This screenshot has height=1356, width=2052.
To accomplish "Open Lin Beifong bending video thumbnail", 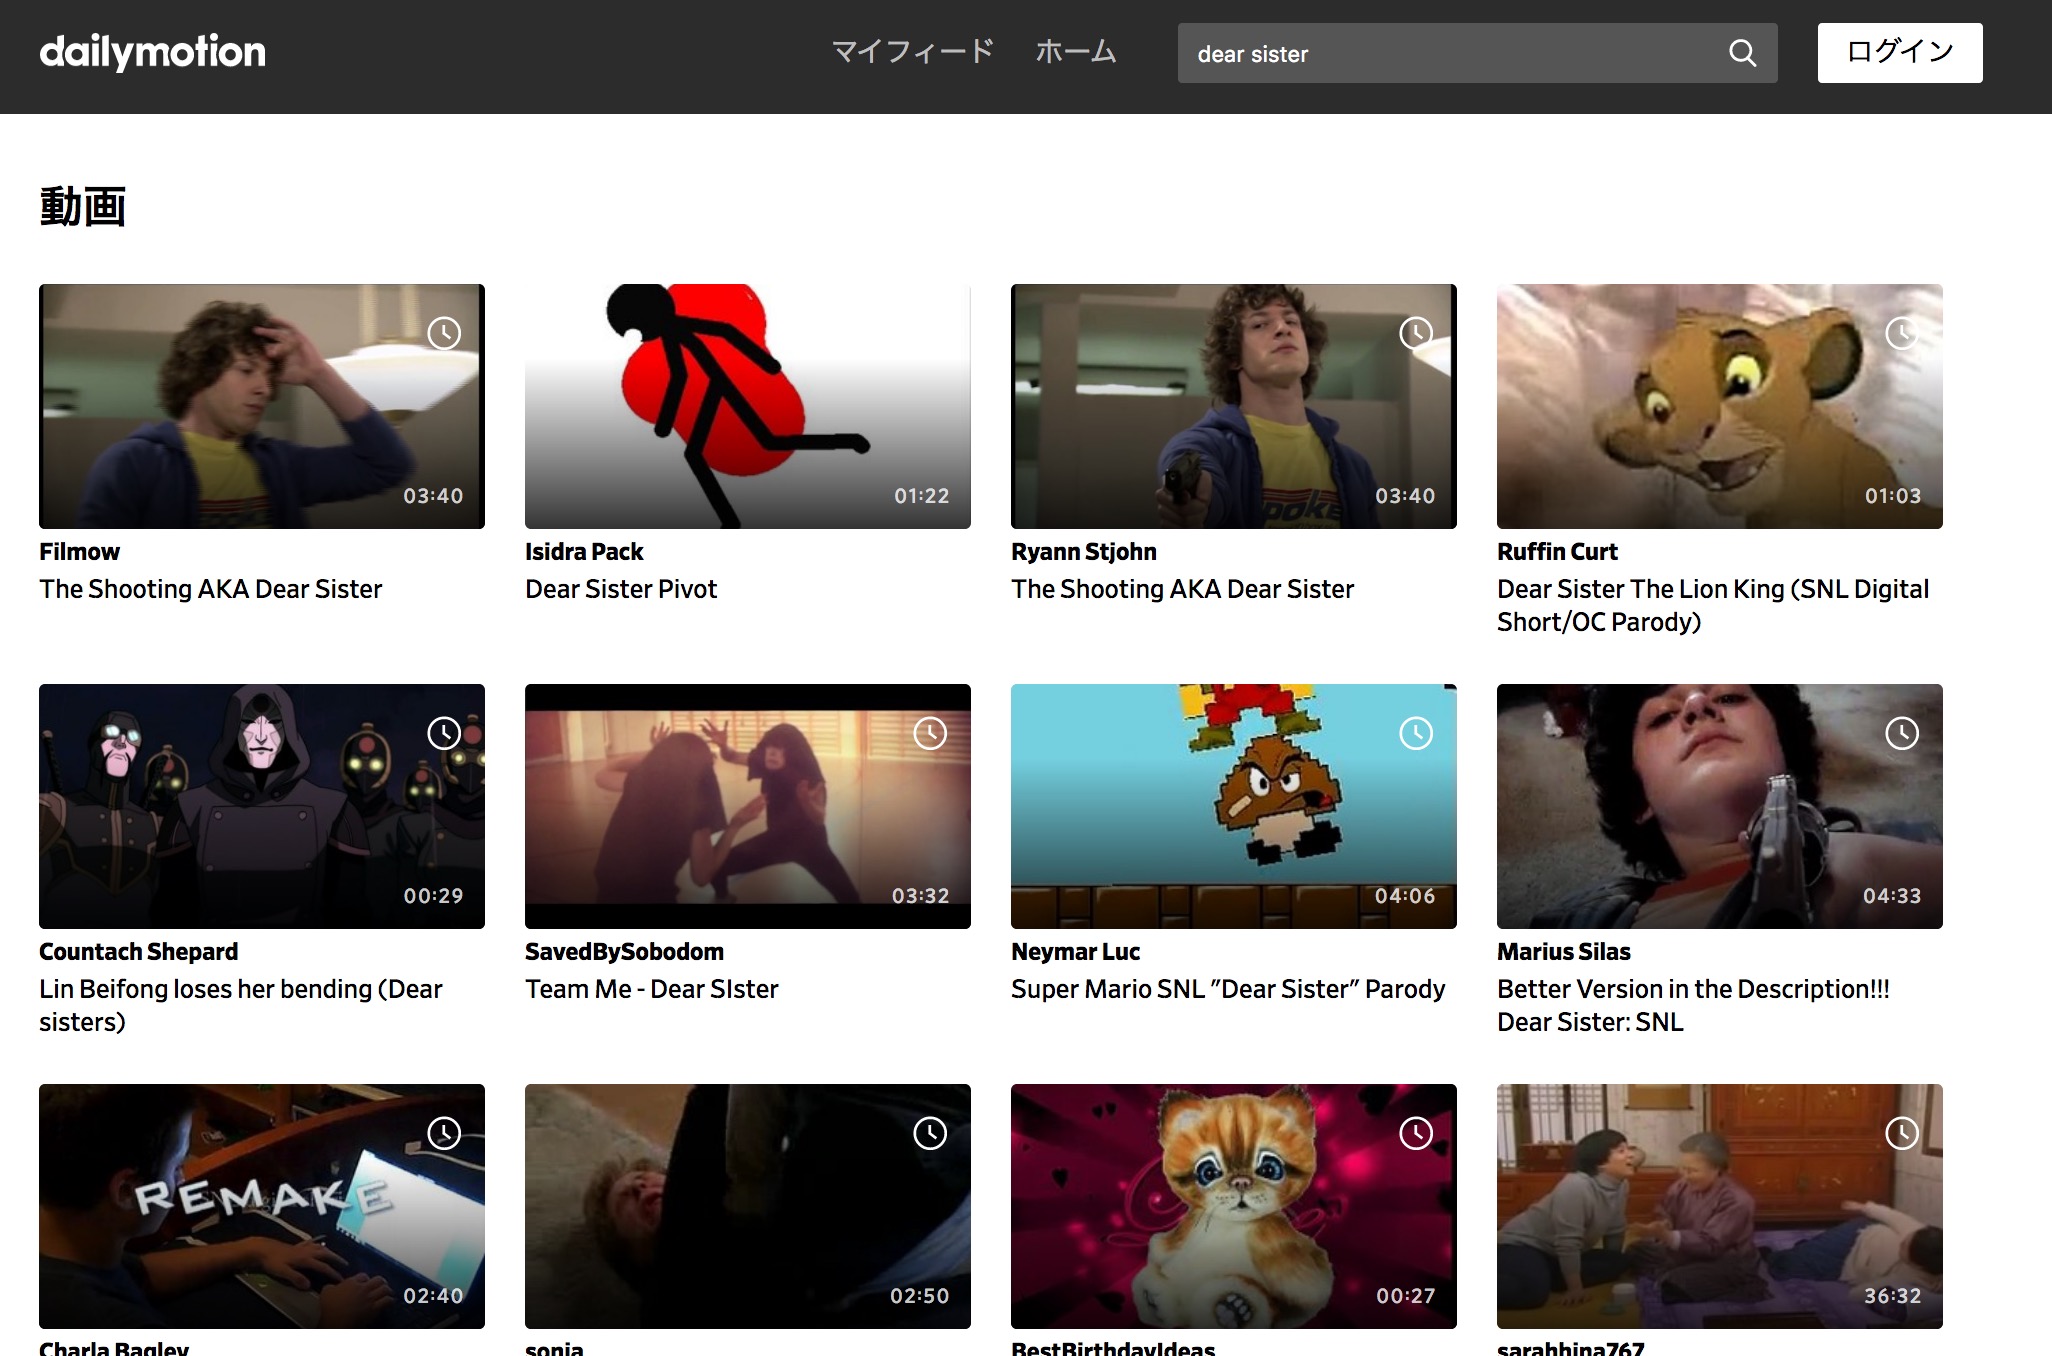I will (262, 806).
